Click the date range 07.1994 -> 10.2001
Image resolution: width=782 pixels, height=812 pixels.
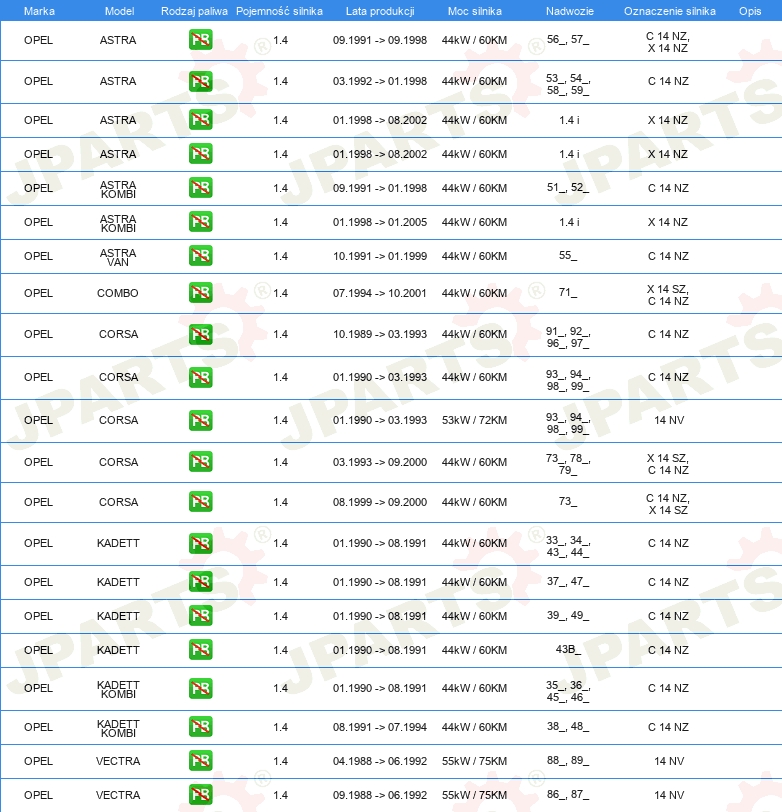point(380,293)
